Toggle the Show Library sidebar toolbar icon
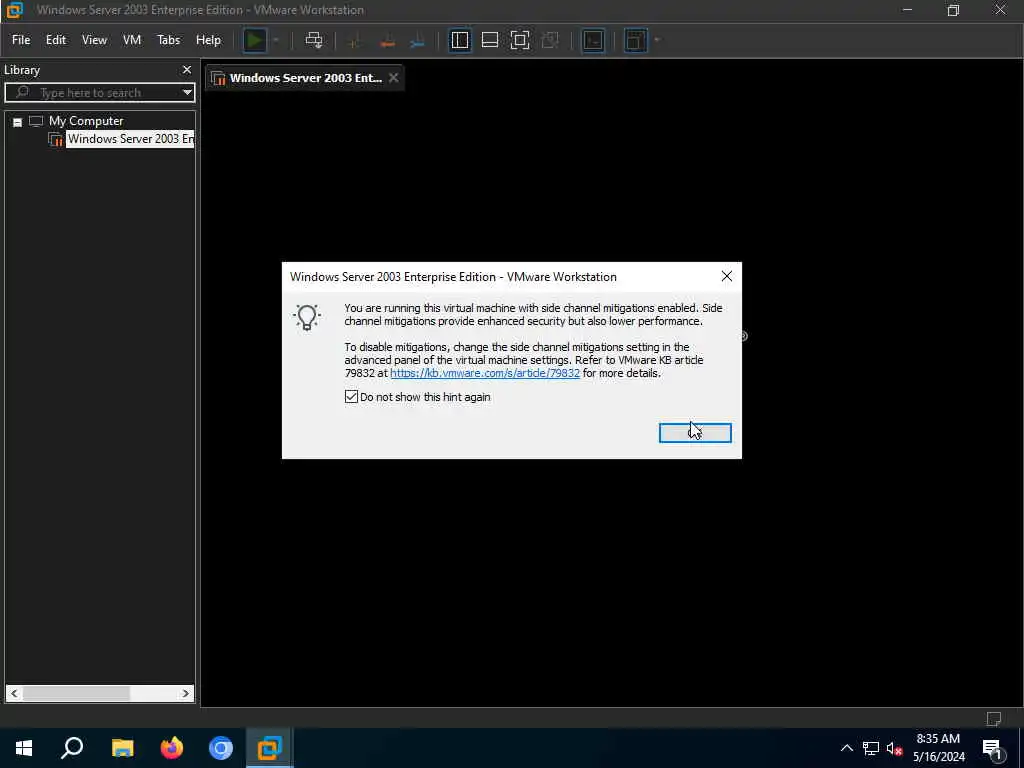1024x768 pixels. coord(460,40)
